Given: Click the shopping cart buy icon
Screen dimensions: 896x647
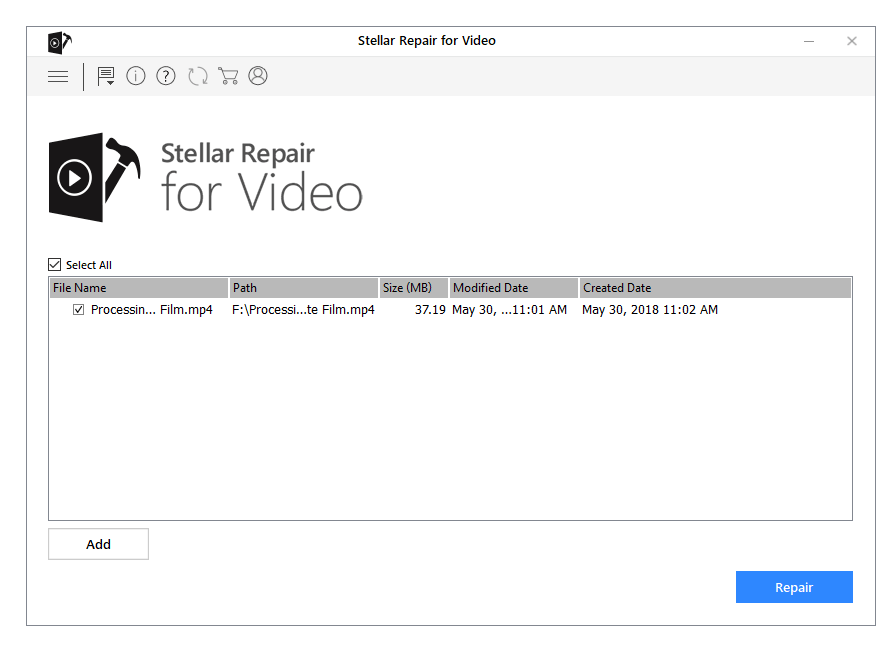Looking at the screenshot, I should point(228,76).
